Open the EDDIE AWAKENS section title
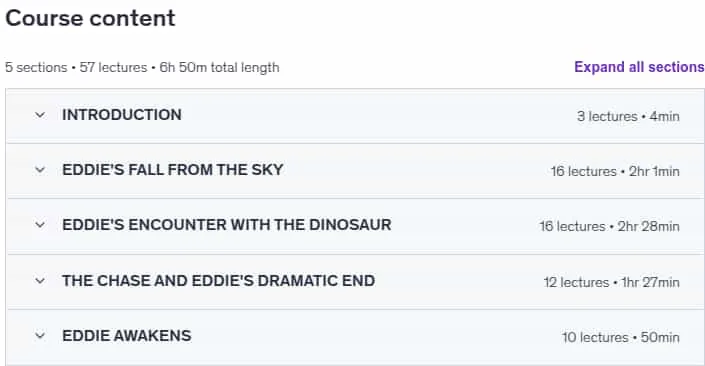The height and width of the screenshot is (366, 705). 127,336
